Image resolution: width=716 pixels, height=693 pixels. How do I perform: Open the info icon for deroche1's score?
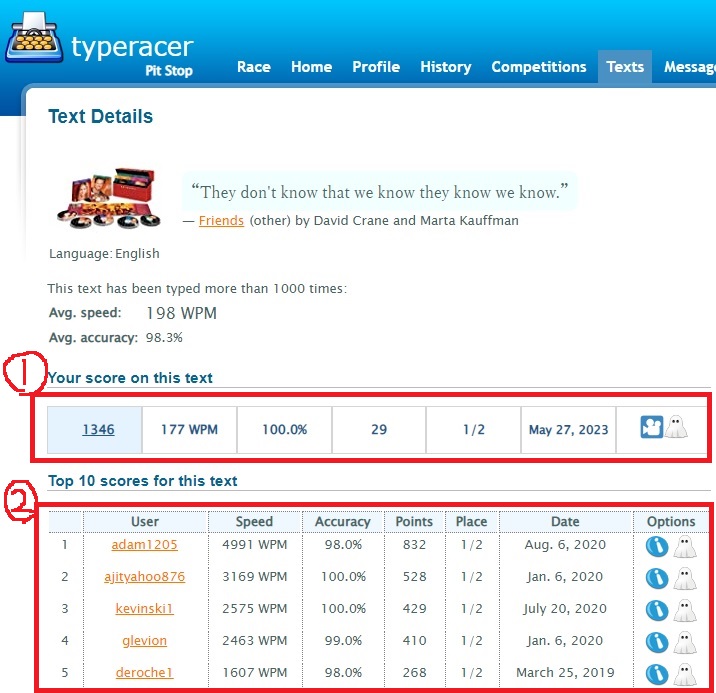pos(657,674)
